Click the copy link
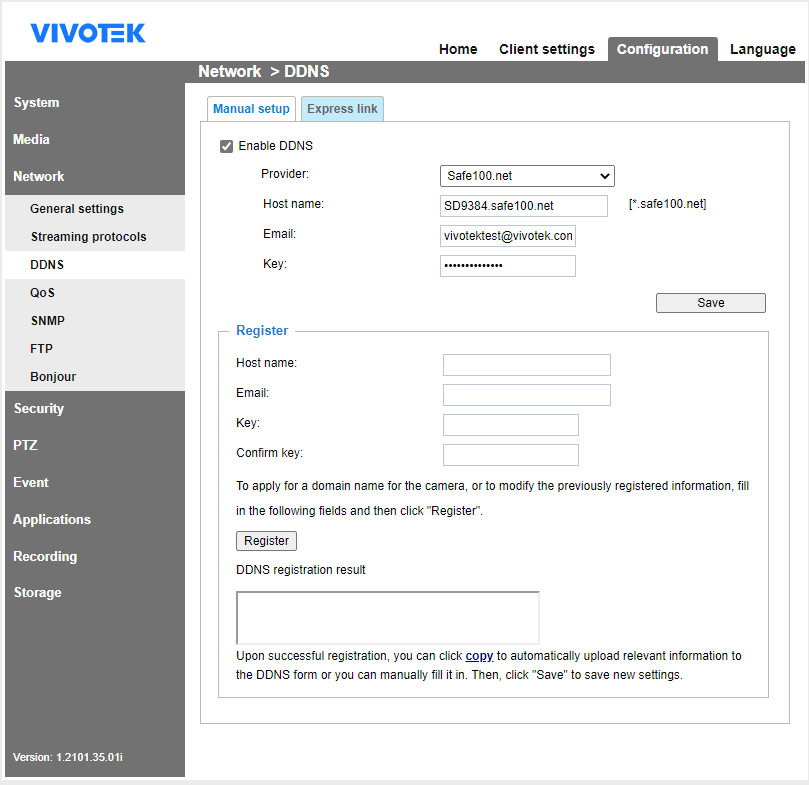The height and width of the screenshot is (785, 809). 479,656
